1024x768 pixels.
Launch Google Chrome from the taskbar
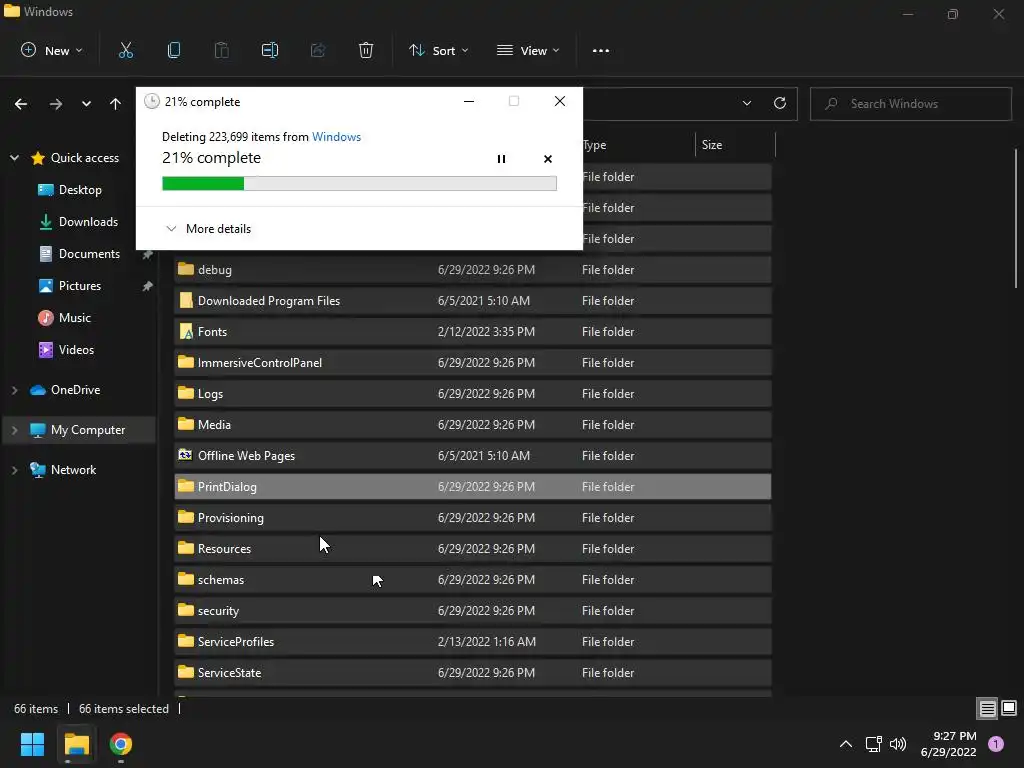coord(121,744)
